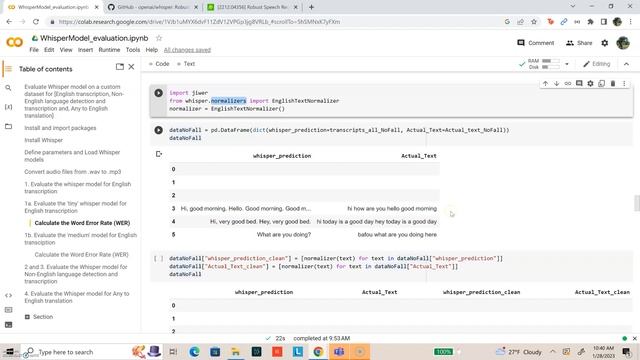Open the Runtime menu
Screen dimensions: 640x360
coord(109,50)
